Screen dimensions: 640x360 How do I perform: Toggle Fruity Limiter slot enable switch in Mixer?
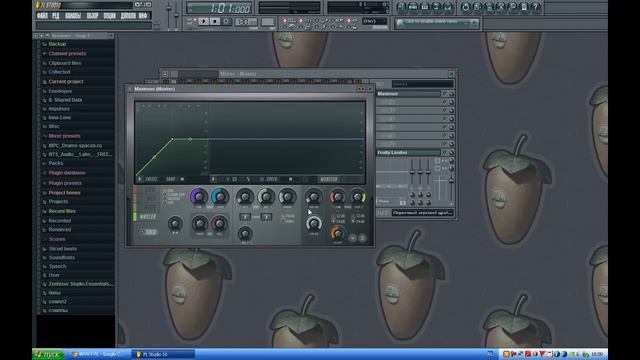[x=444, y=152]
